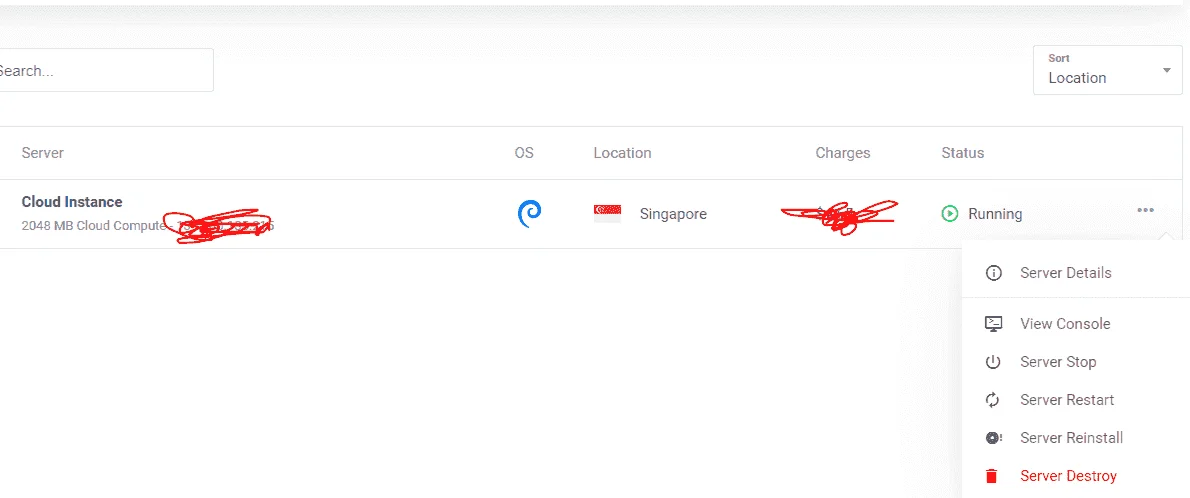Click the Sort dropdown arrow
Screen dimensions: 1190x498
1166,71
